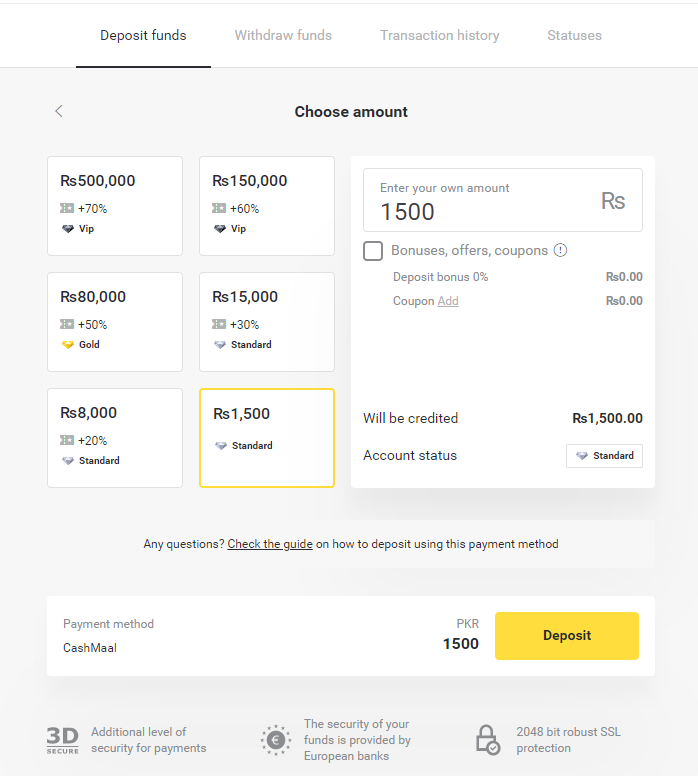Click the SSL padlock icon
Screen dimensions: 698x776
click(x=487, y=740)
